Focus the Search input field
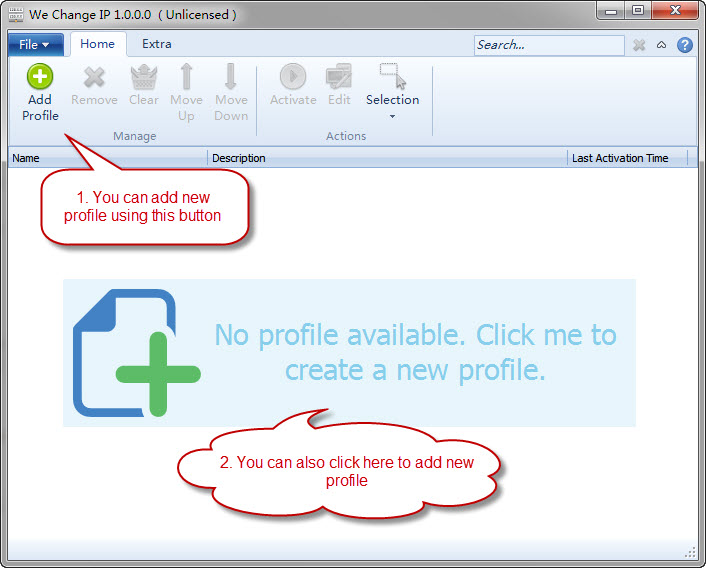Screen dimensions: 706x568 [549, 45]
